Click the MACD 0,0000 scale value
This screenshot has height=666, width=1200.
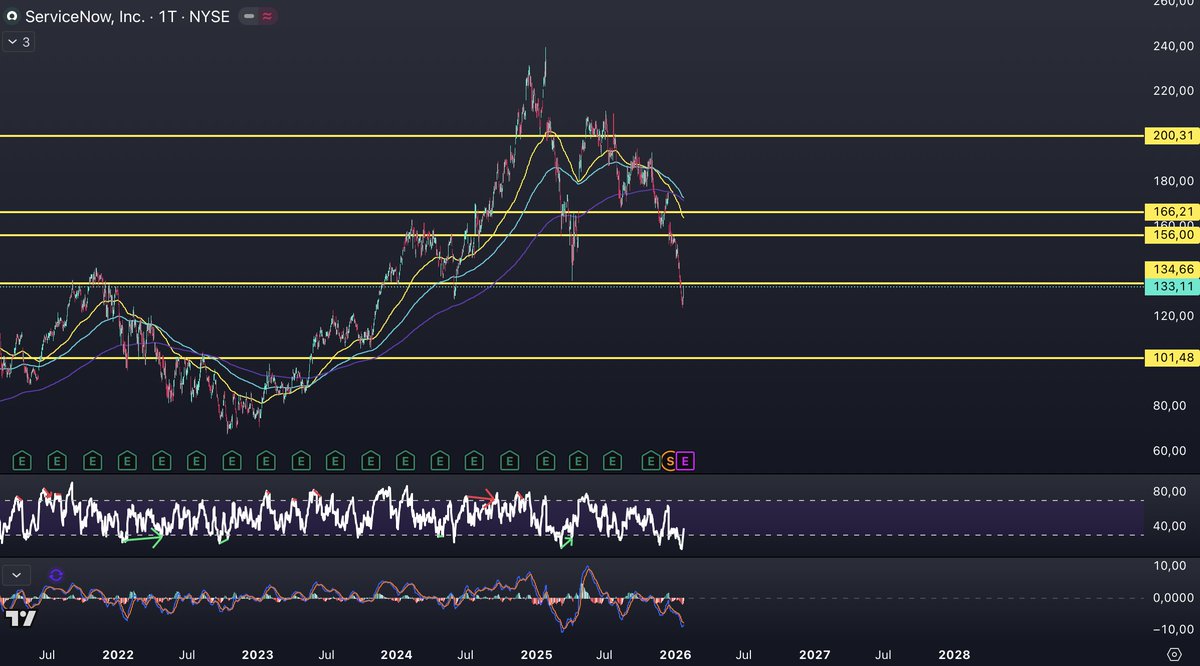[1174, 597]
